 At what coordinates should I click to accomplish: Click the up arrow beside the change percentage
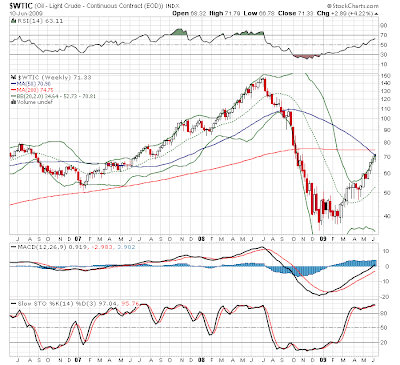point(377,14)
